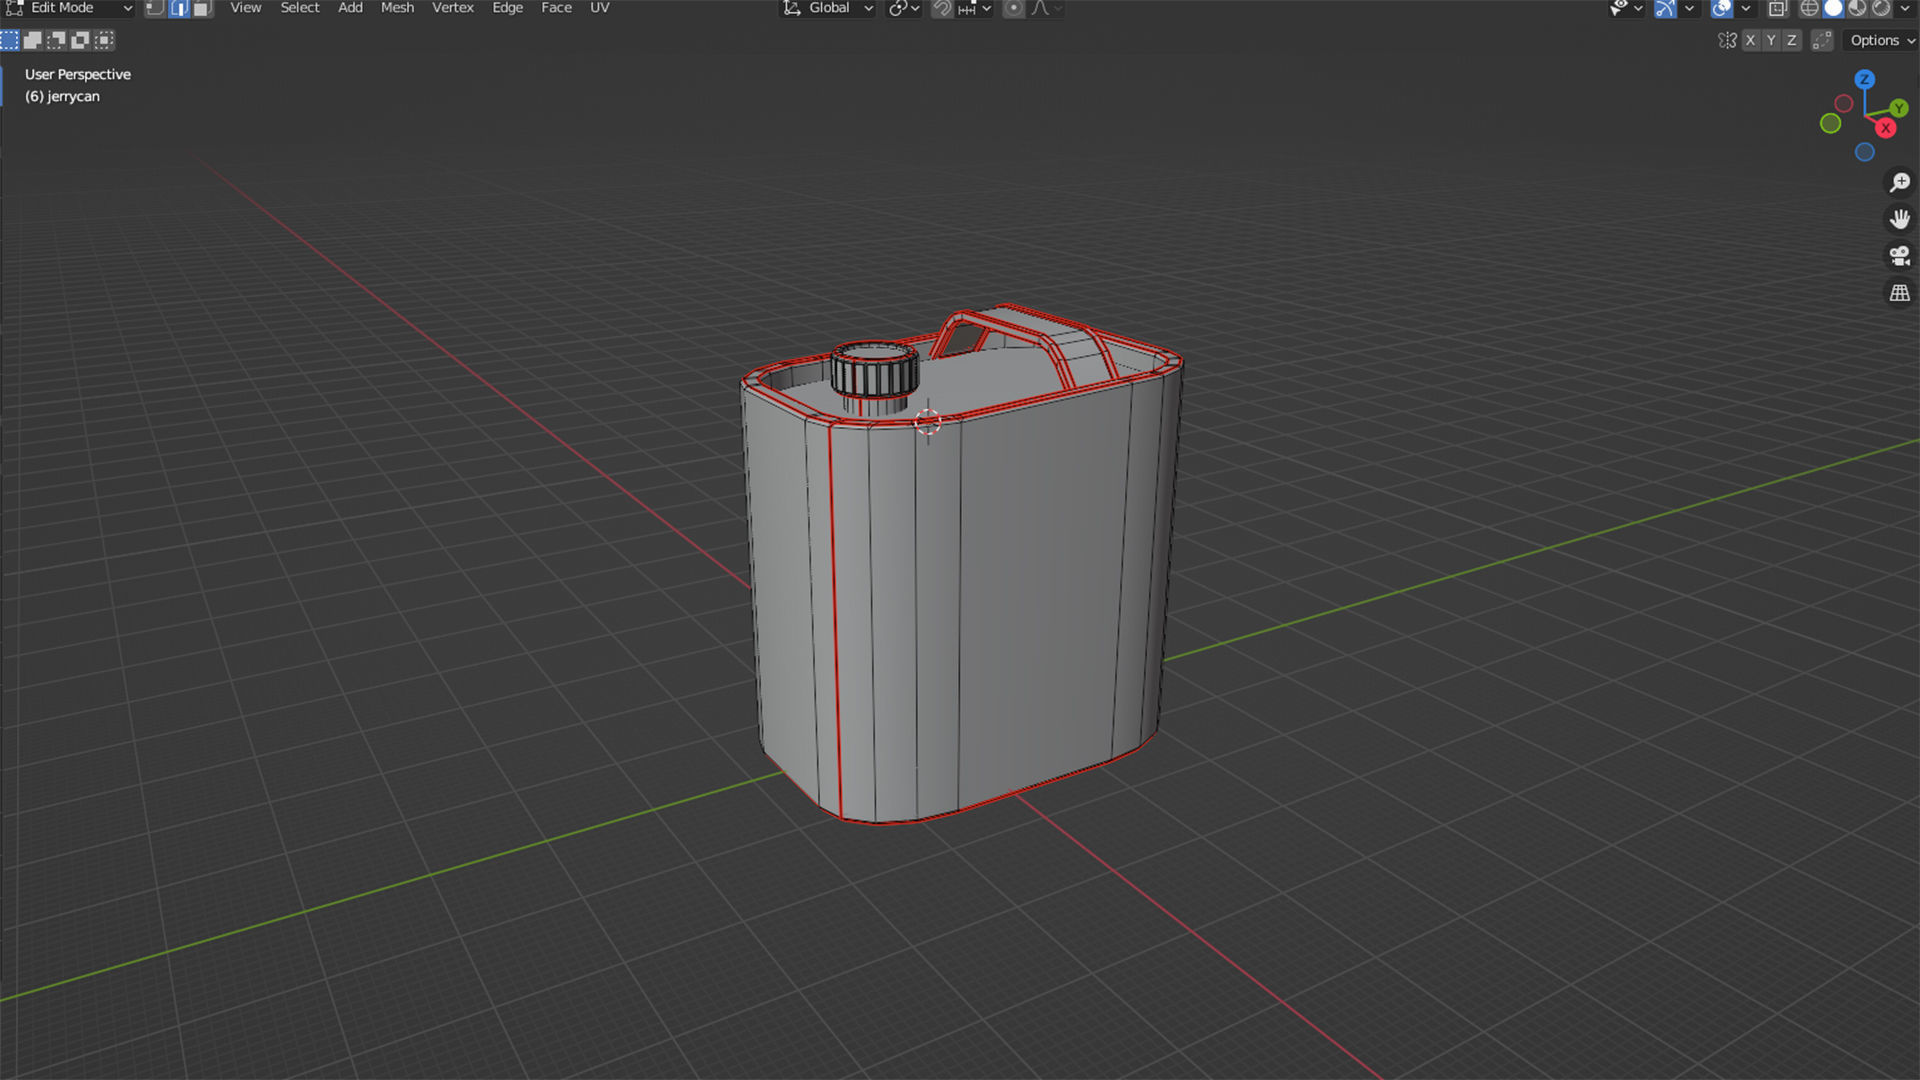Image resolution: width=1920 pixels, height=1080 pixels.
Task: Click the negative X gizmo circle
Action: (1844, 103)
